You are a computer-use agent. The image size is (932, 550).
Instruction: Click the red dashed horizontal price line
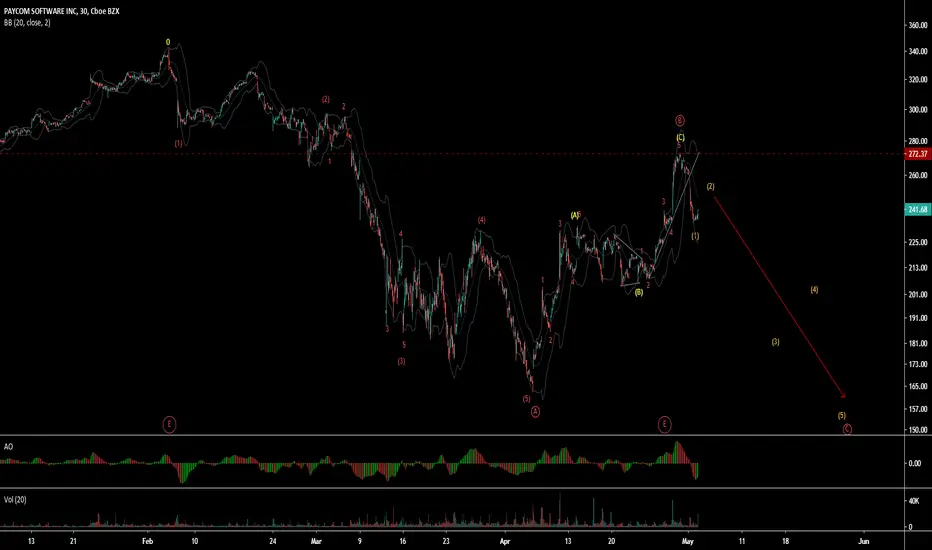tap(452, 154)
